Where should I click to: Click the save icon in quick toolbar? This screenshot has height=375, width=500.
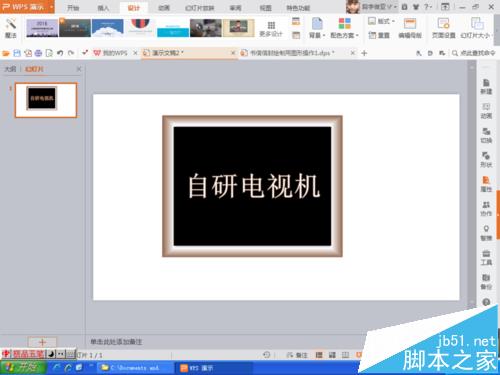click(x=17, y=53)
